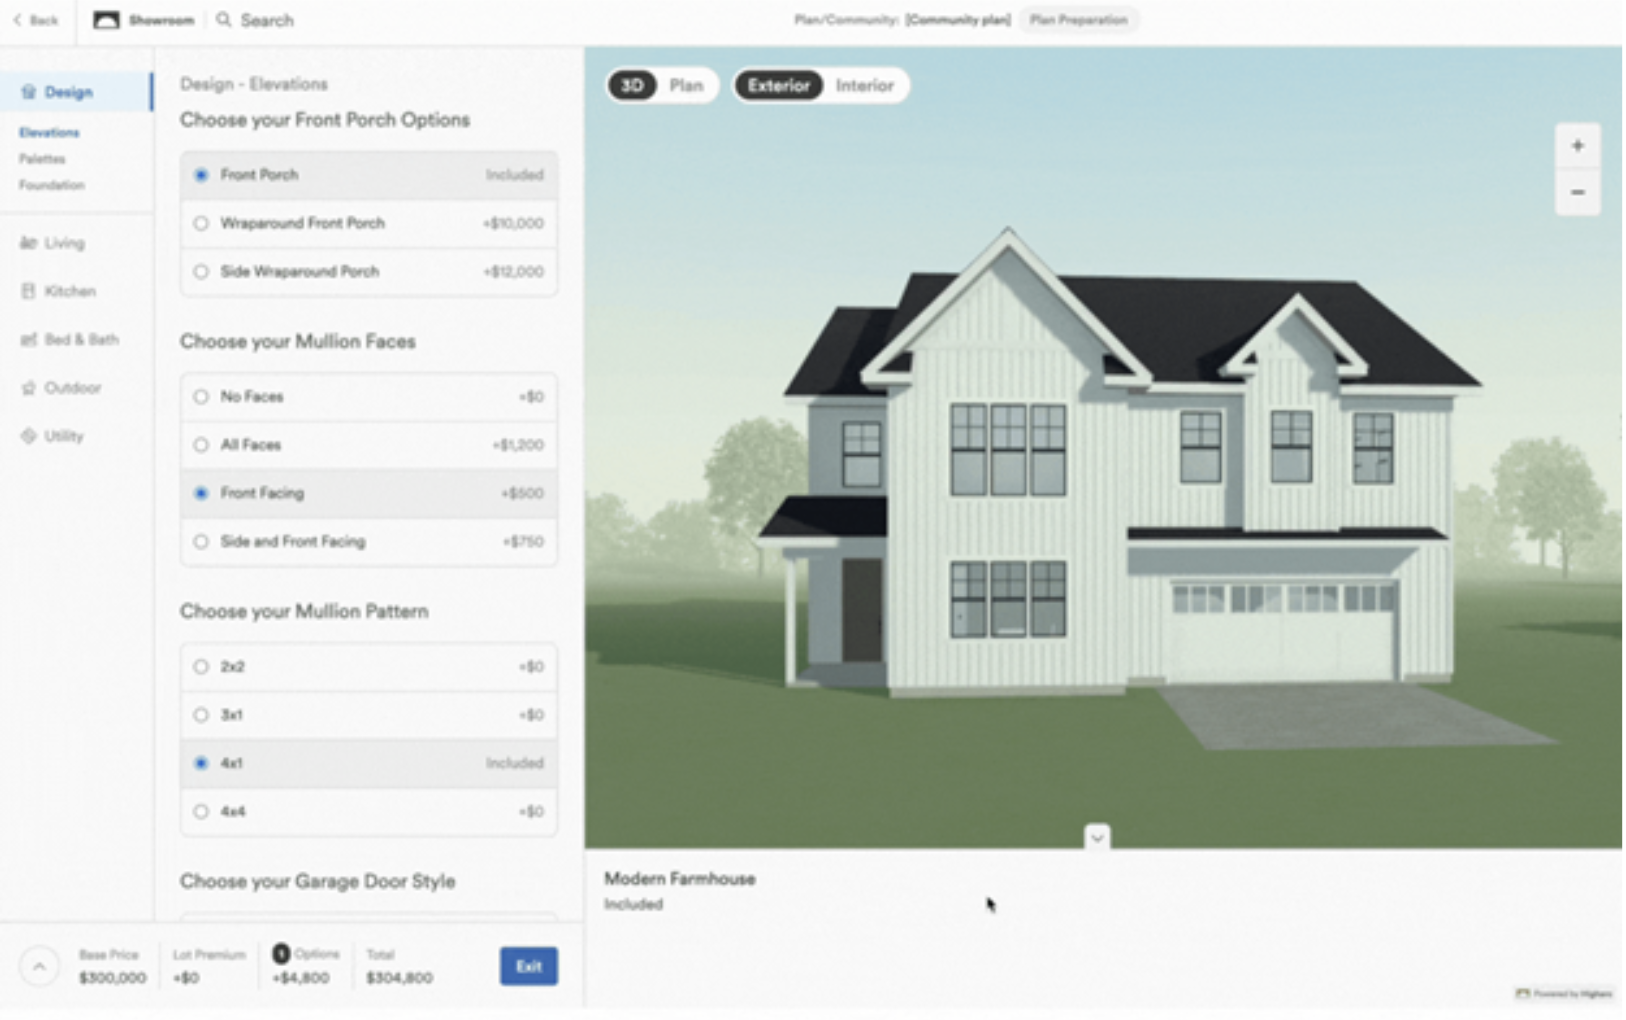
Task: Open the Bed & Bath section icon
Action: tap(28, 340)
